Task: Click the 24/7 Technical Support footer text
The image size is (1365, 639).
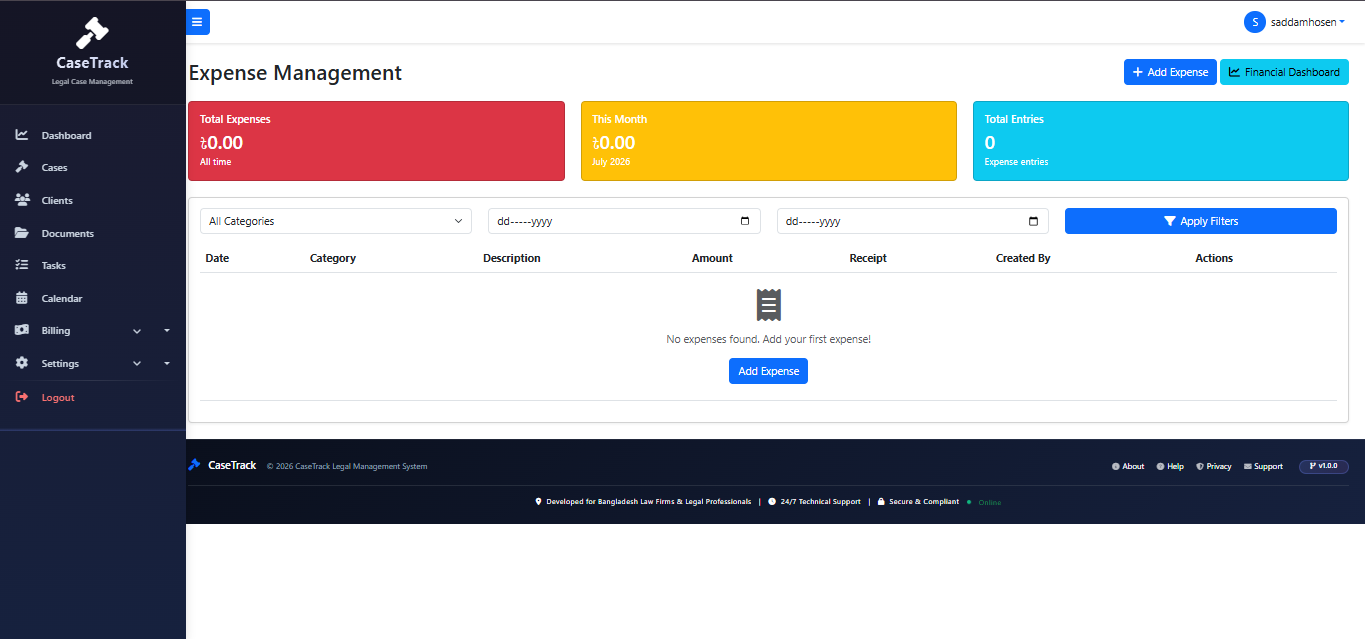Action: pos(820,502)
